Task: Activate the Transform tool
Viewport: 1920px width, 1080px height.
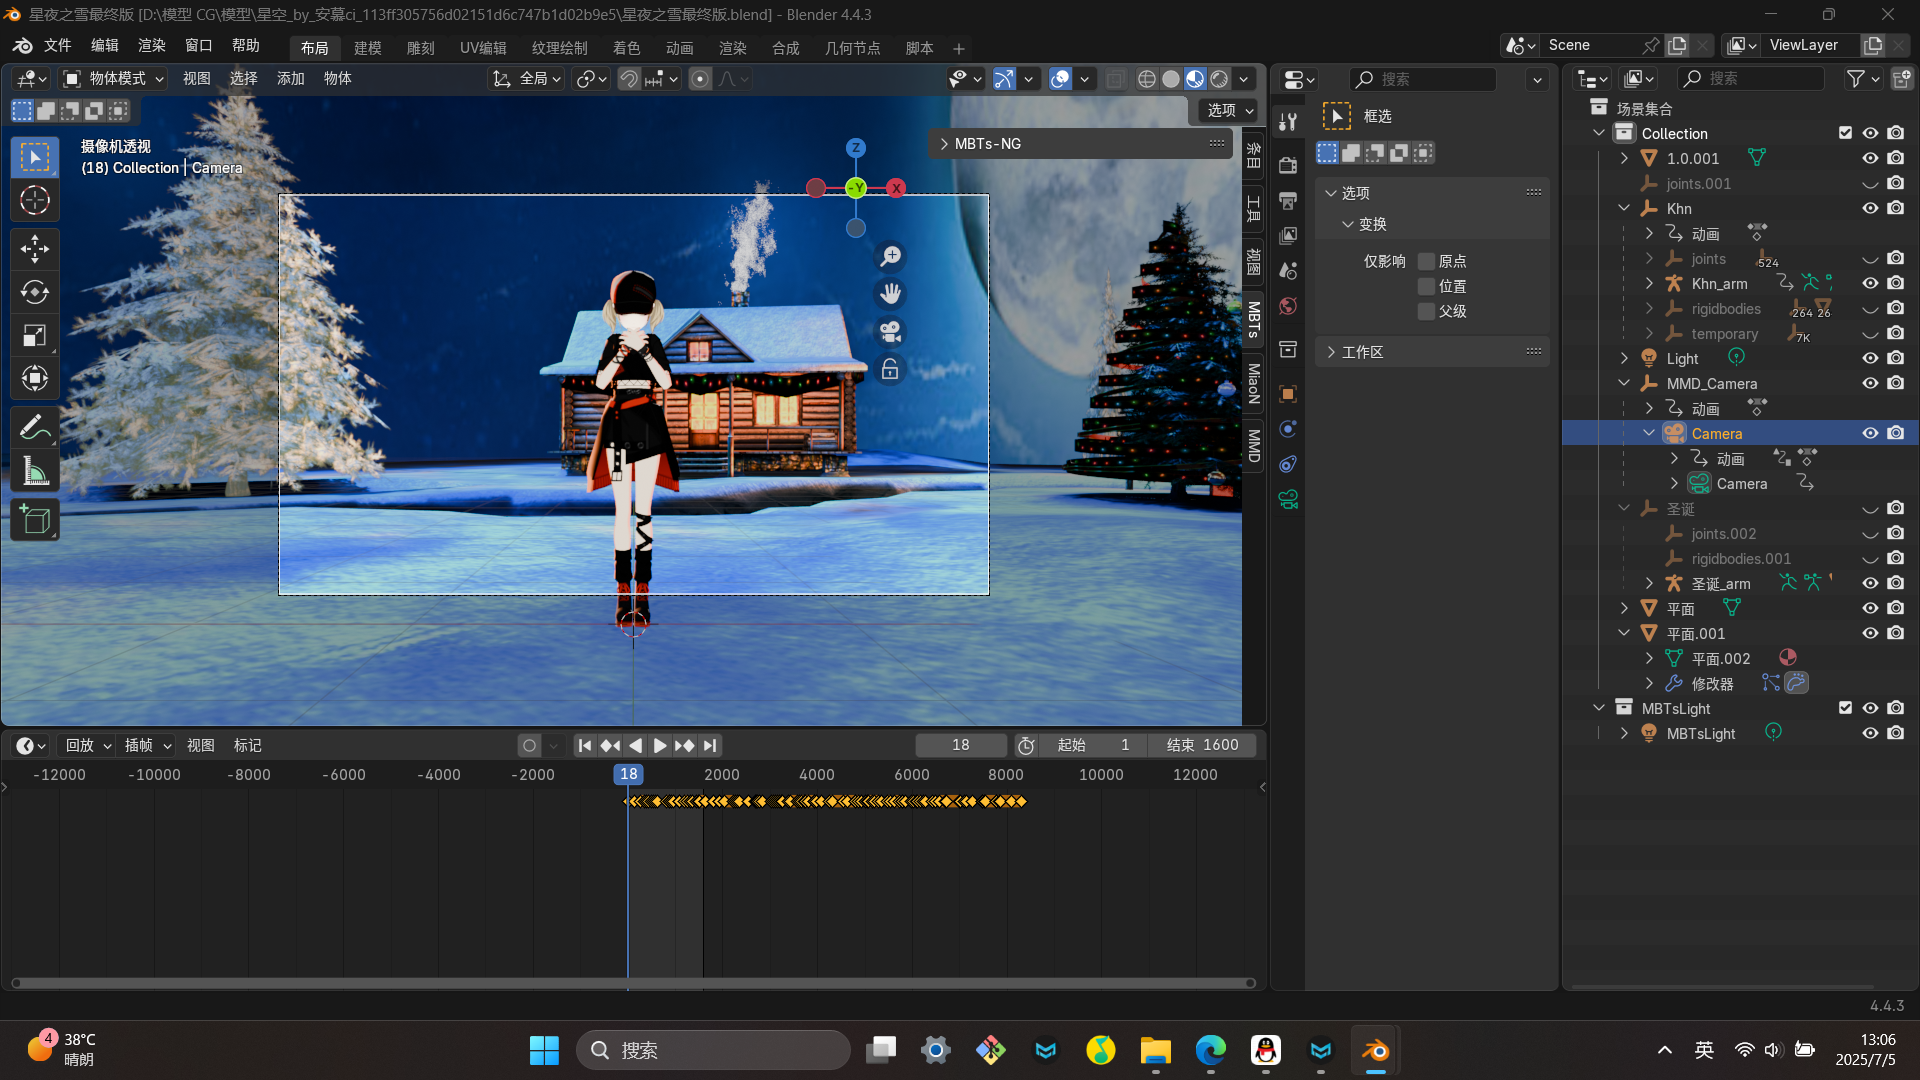Action: (x=35, y=378)
